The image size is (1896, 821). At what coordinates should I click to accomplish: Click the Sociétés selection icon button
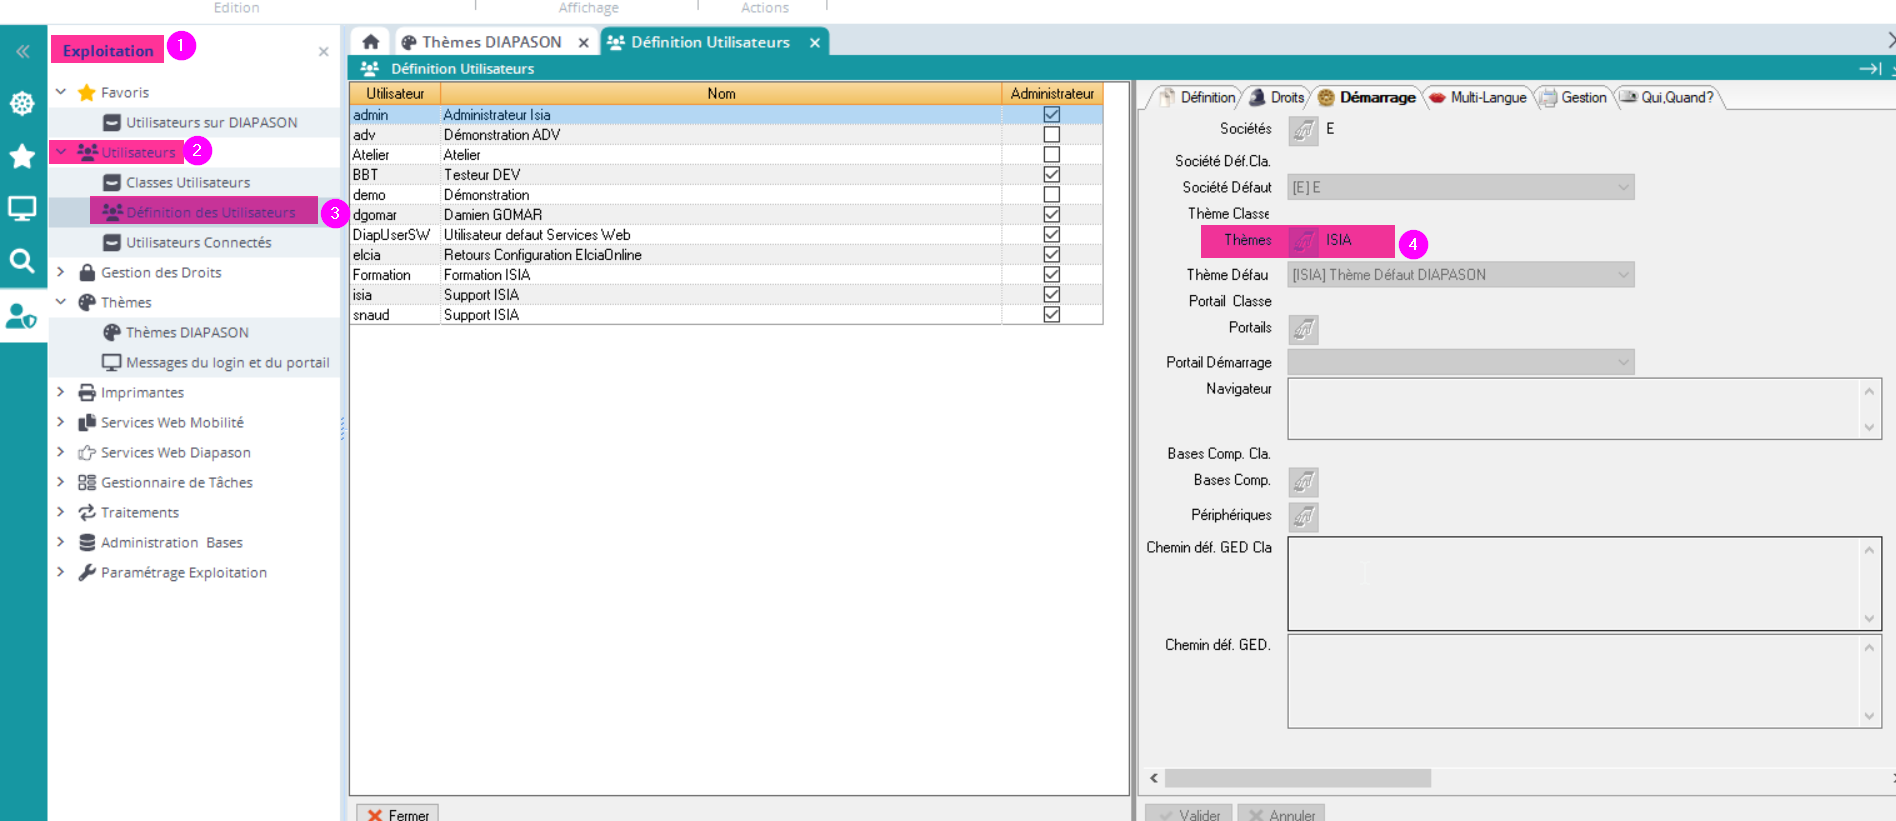point(1303,130)
